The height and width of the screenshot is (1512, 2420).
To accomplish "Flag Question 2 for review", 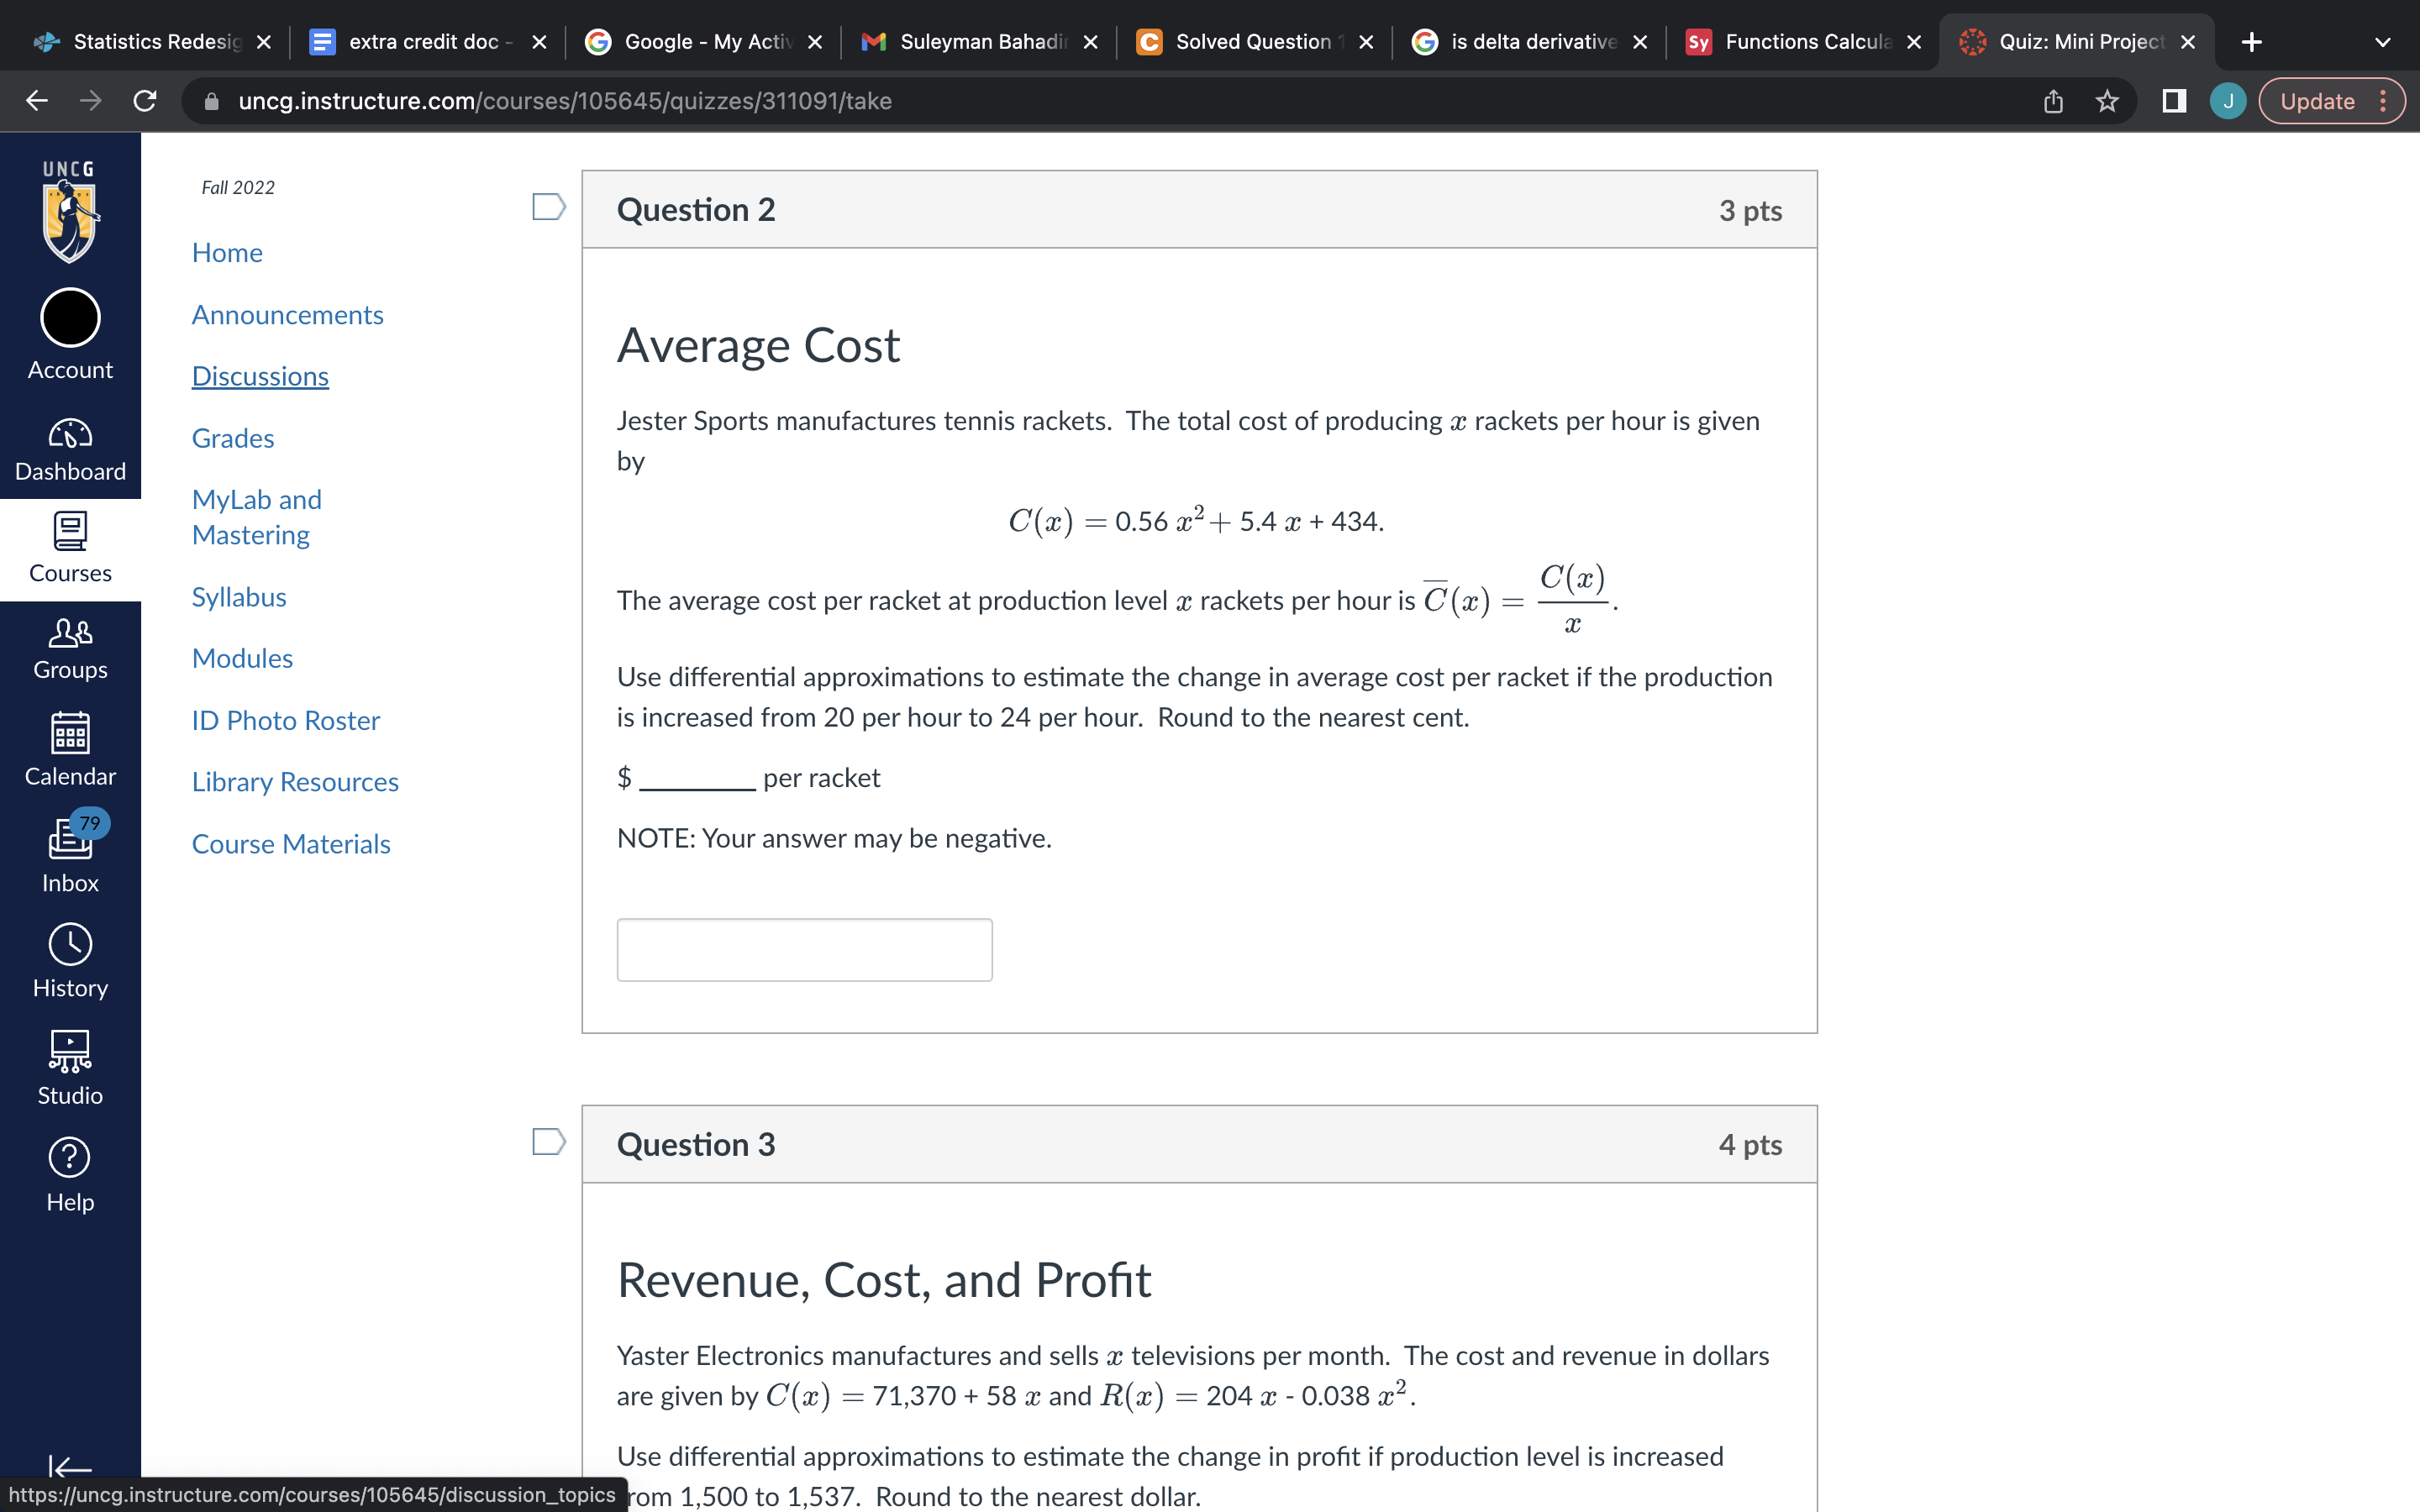I will click(548, 207).
